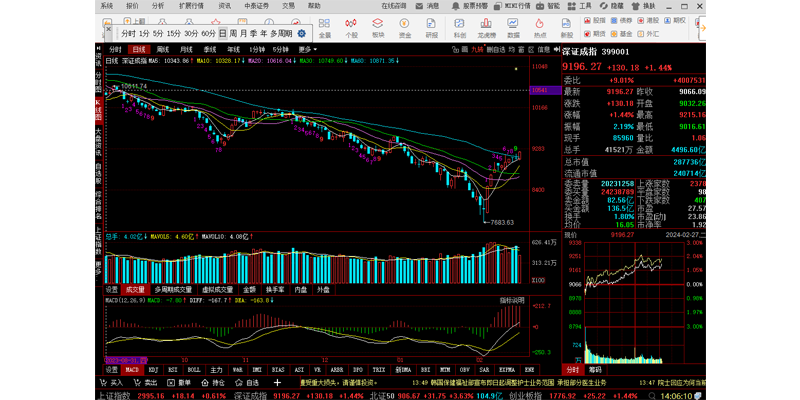This screenshot has height=400, width=800.
Task: Open the 交易 menu
Action: 288,6
